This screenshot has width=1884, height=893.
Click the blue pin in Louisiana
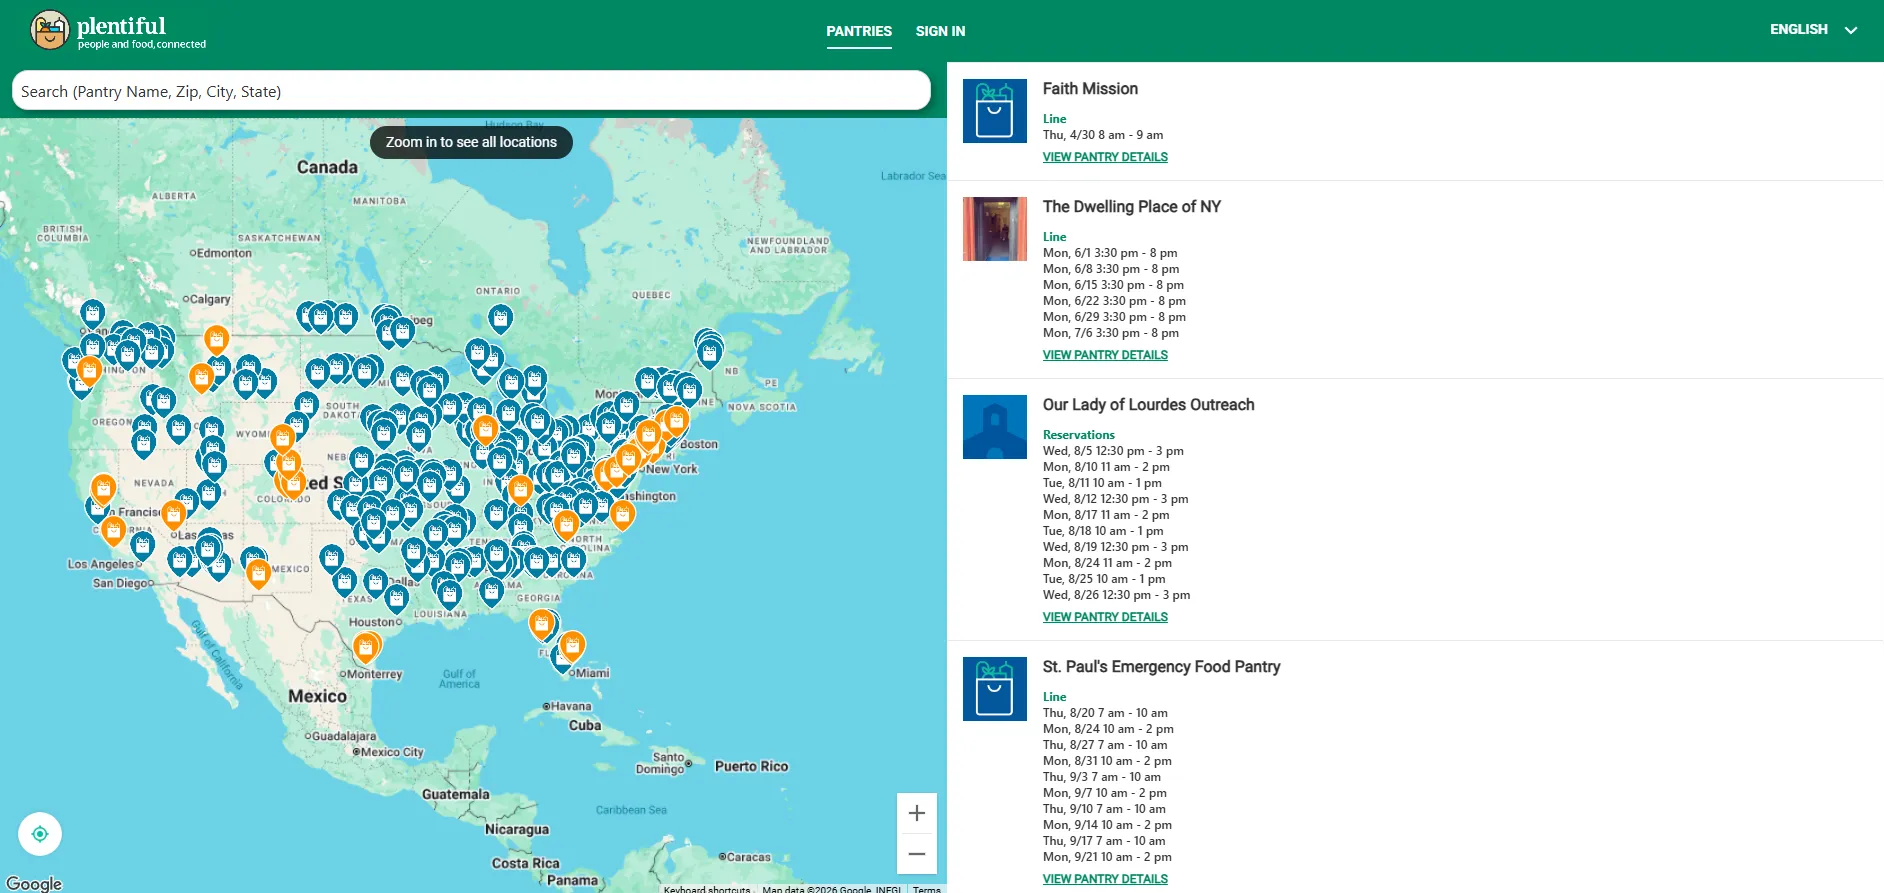[x=450, y=594]
